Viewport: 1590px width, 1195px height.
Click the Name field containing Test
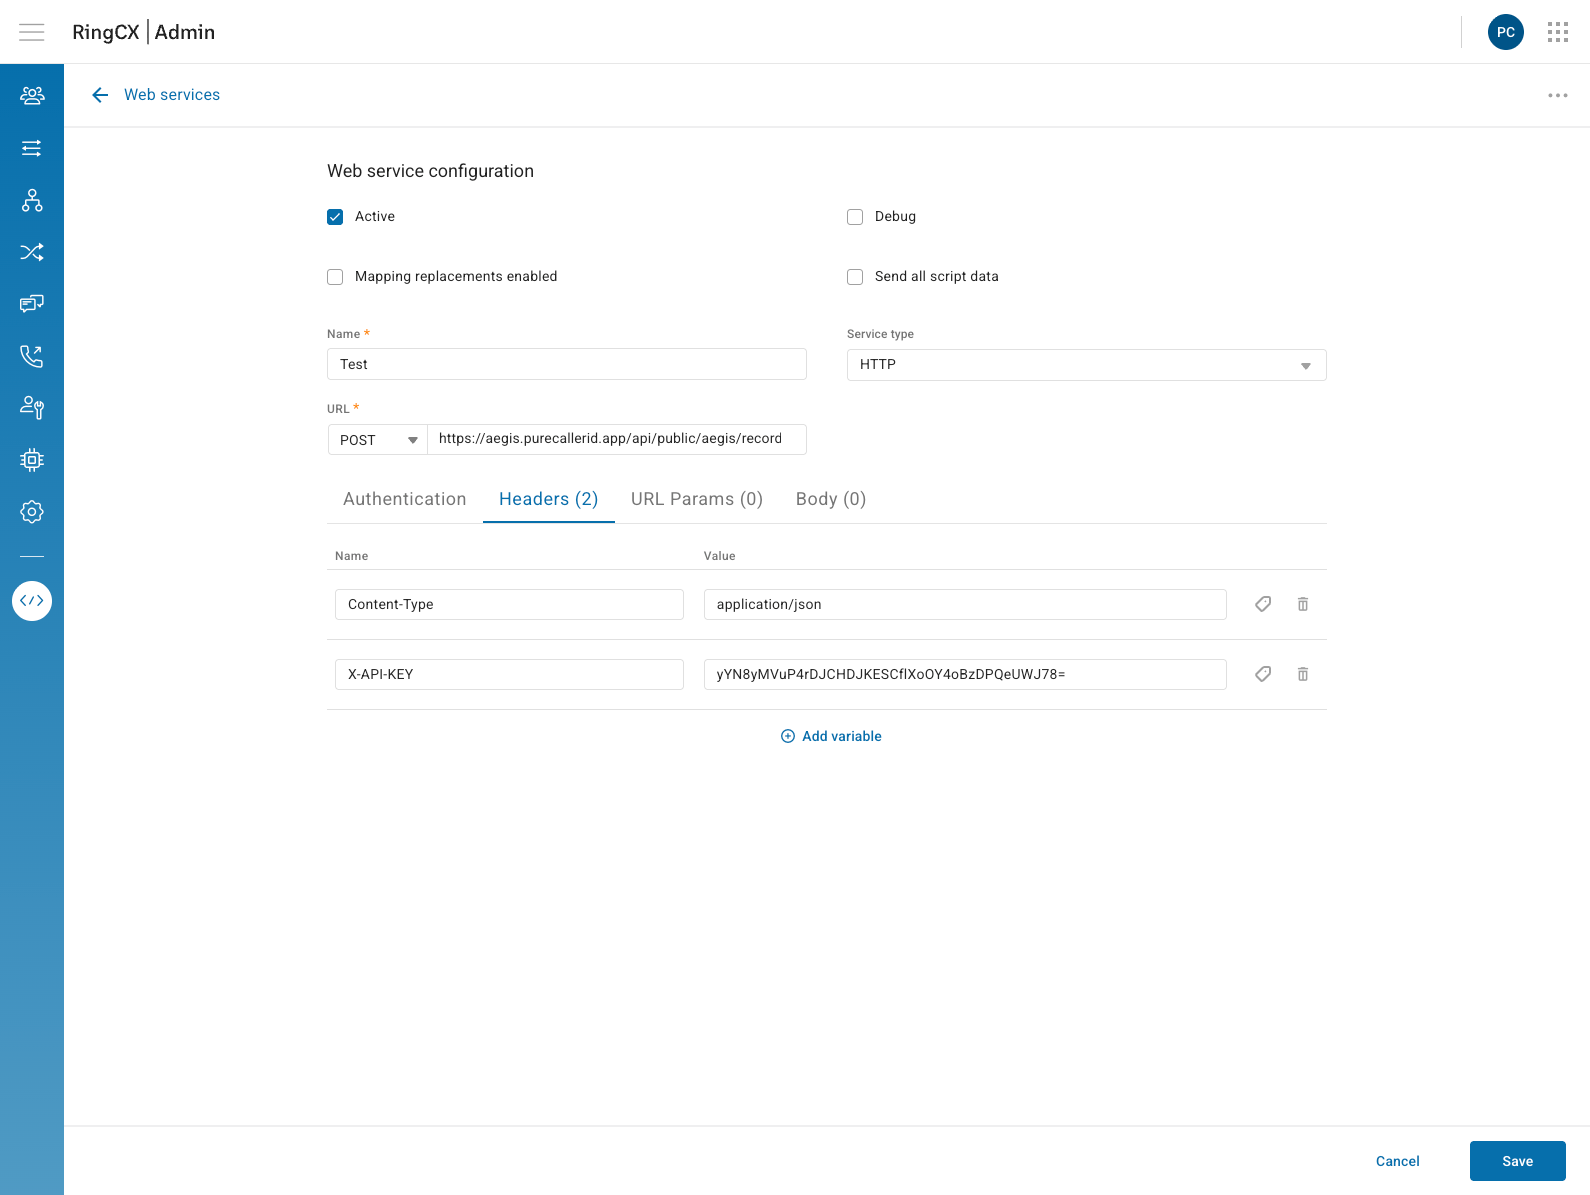click(x=567, y=364)
